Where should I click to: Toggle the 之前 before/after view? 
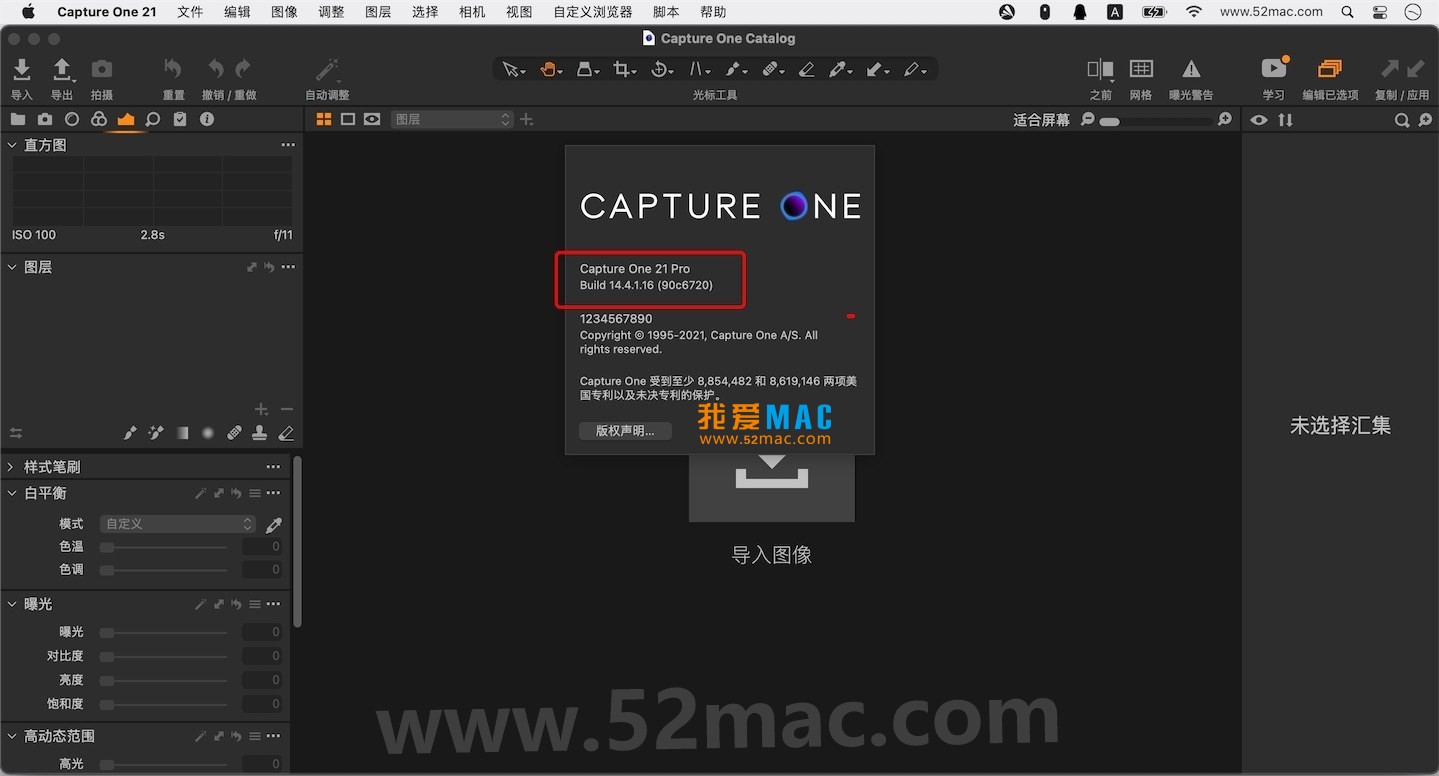click(x=1099, y=75)
